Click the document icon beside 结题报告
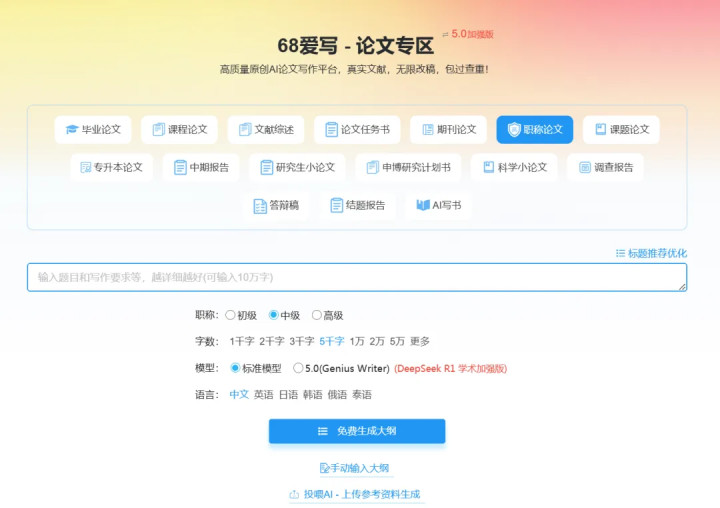 coord(337,205)
